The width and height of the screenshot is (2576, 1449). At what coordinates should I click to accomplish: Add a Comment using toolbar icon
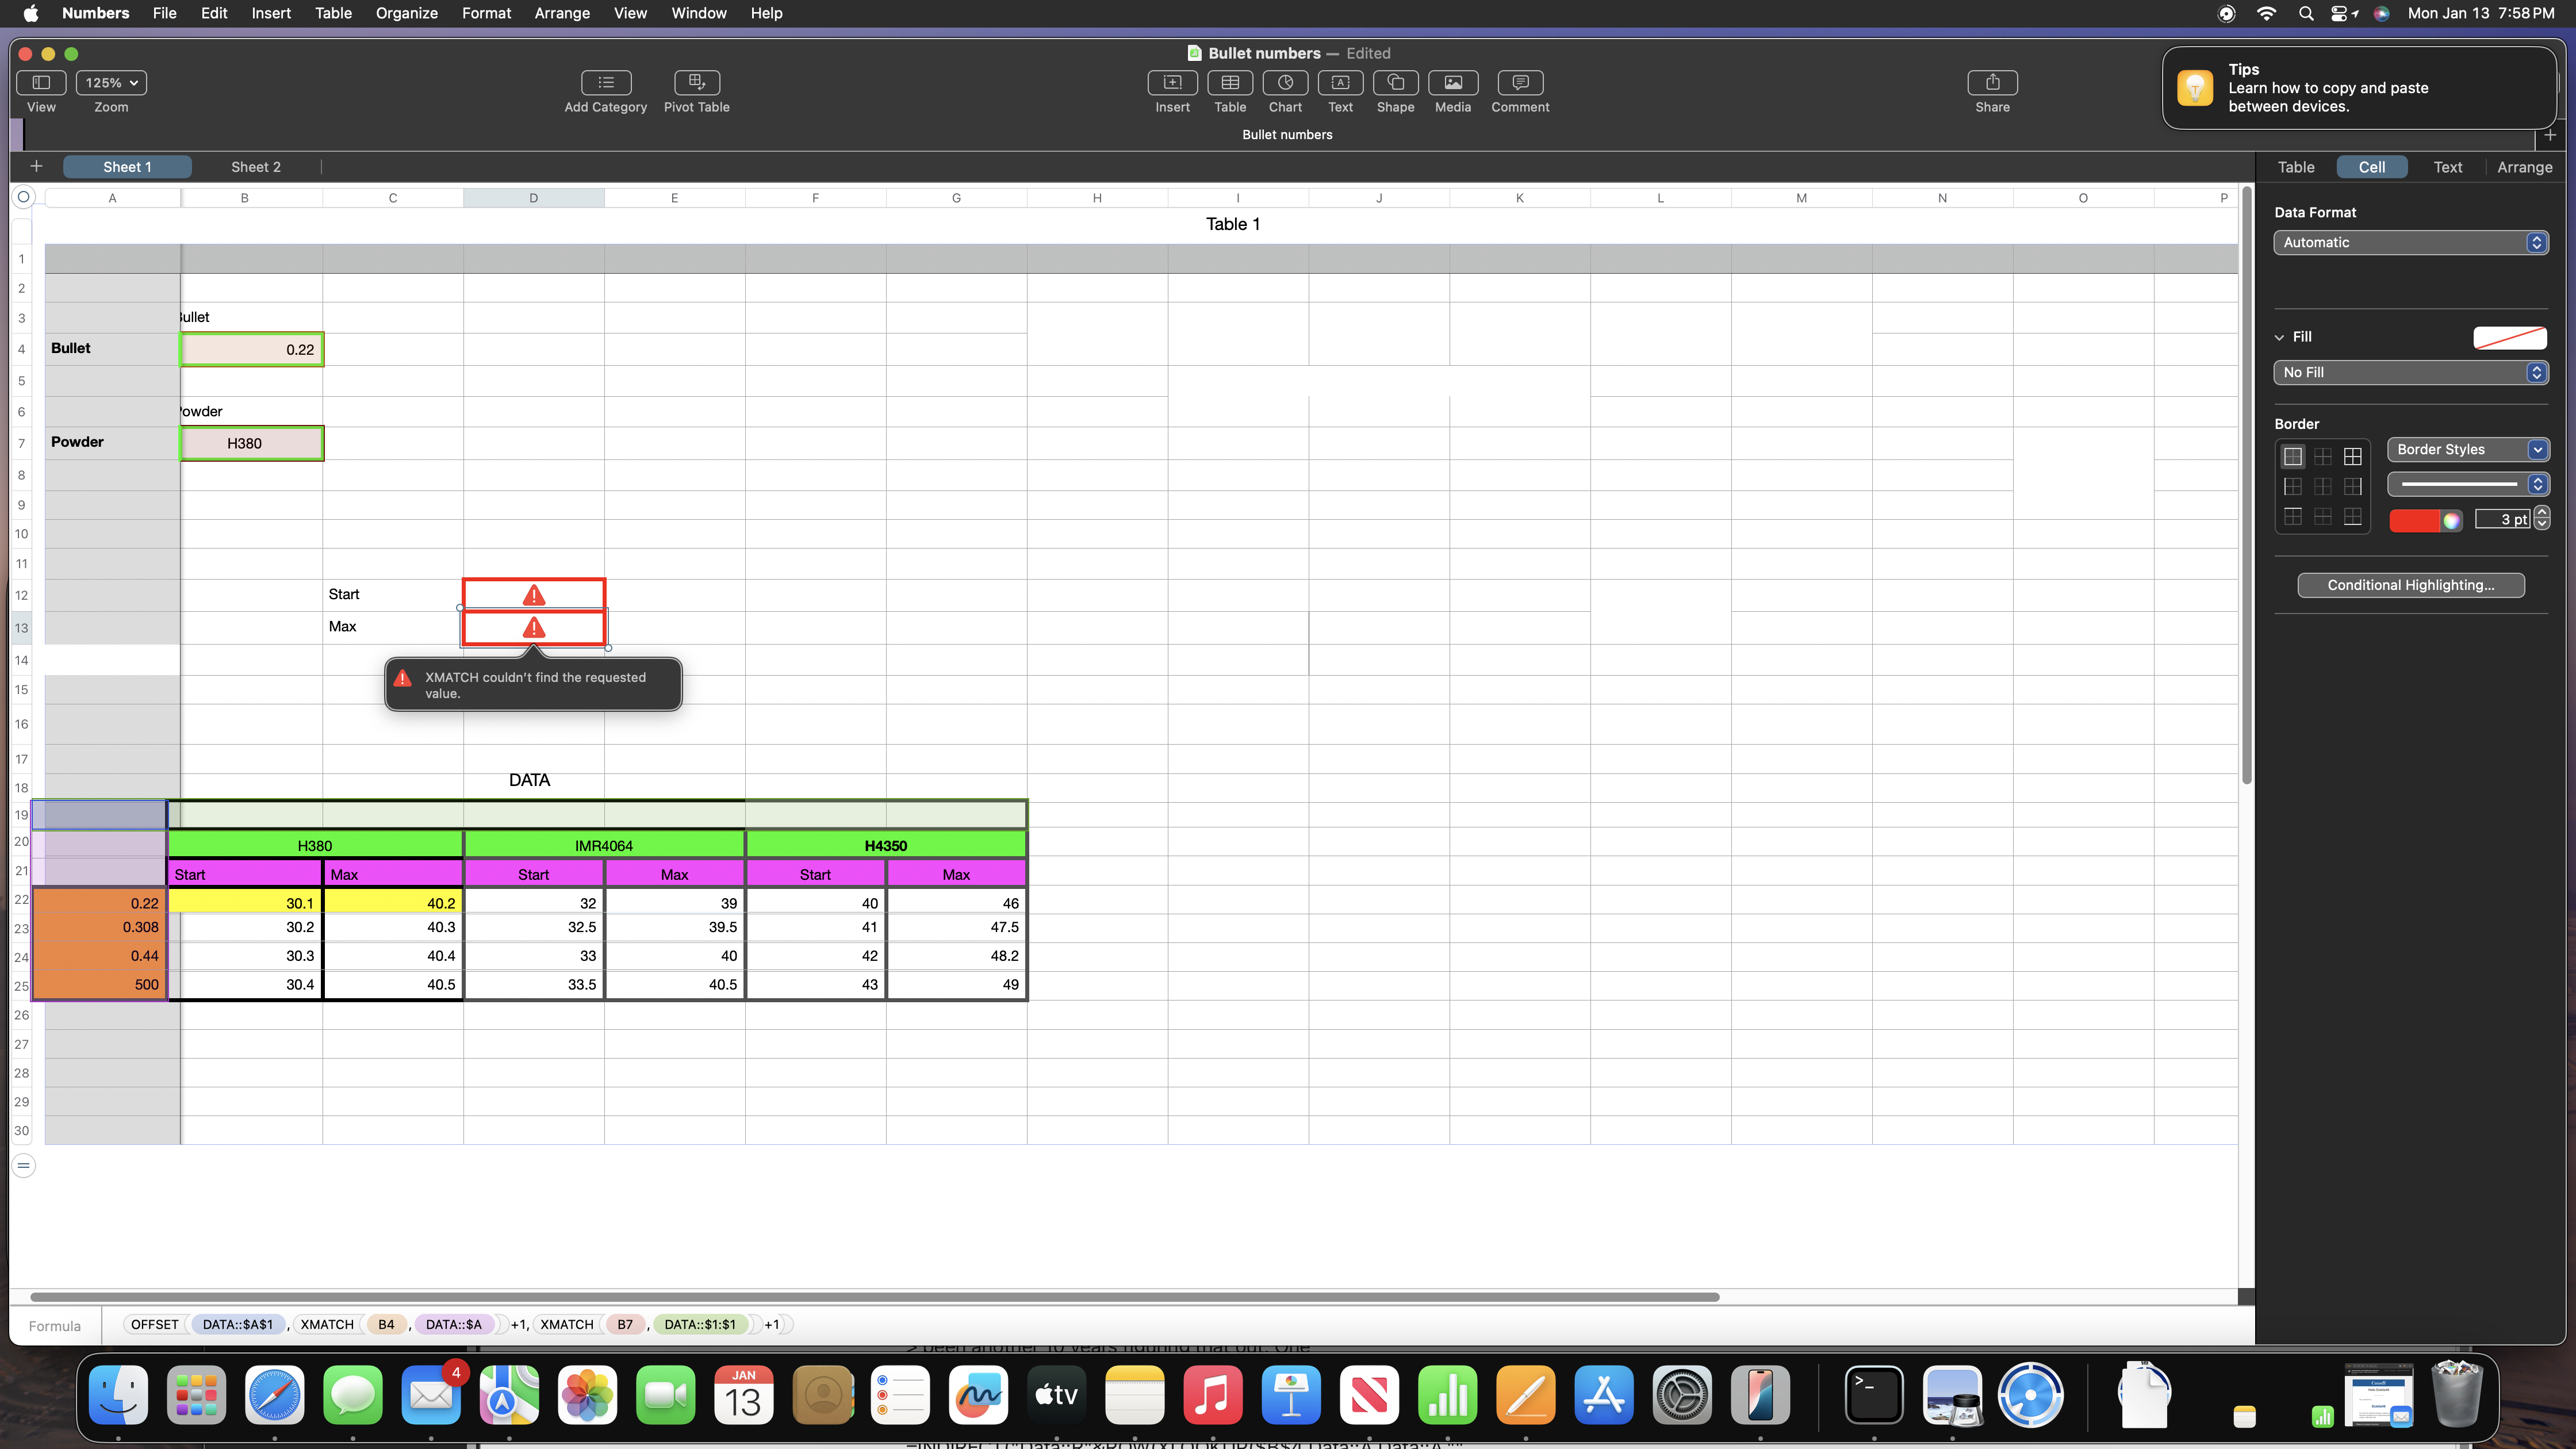coord(1519,82)
